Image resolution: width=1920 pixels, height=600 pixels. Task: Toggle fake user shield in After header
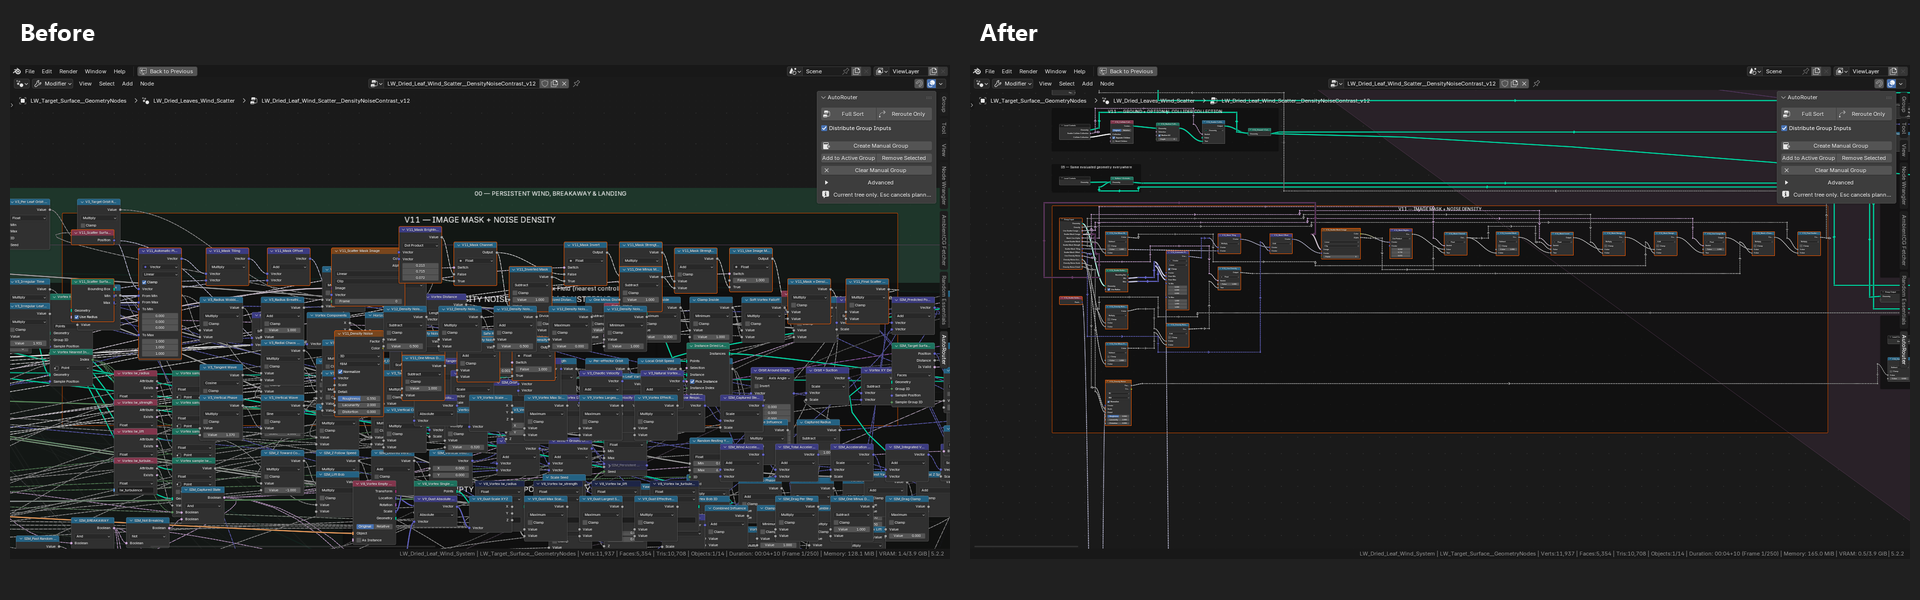click(1505, 84)
